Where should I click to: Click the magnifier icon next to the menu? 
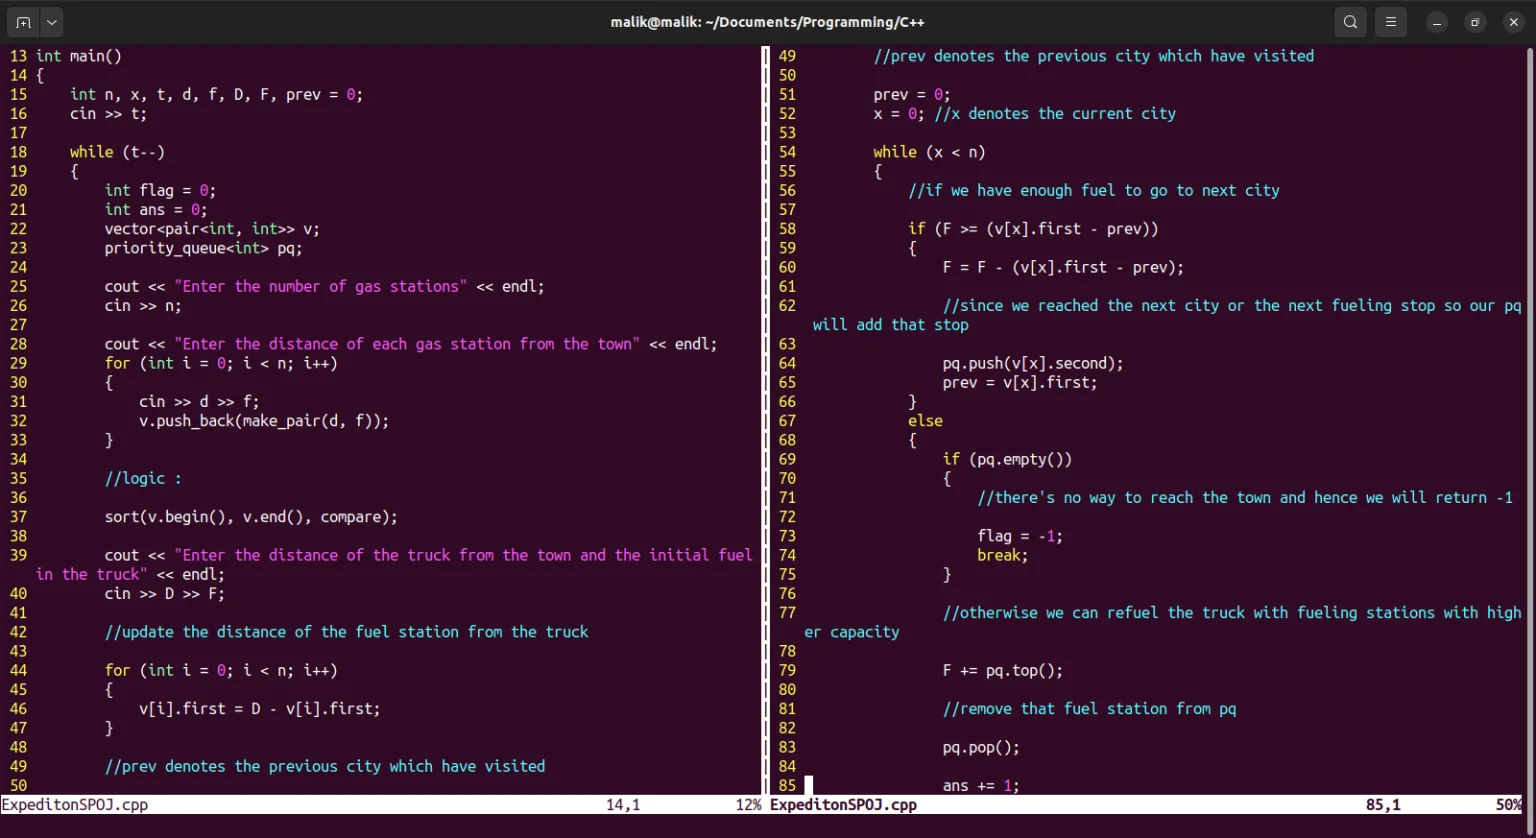pyautogui.click(x=1349, y=21)
